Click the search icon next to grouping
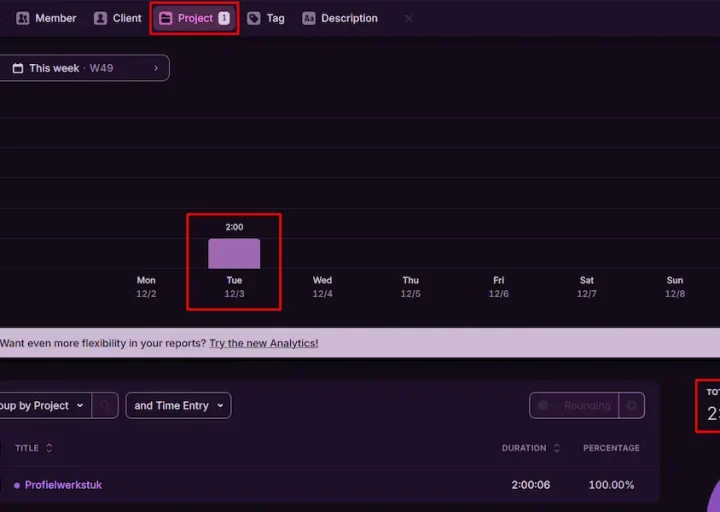The image size is (720, 512). pos(105,405)
